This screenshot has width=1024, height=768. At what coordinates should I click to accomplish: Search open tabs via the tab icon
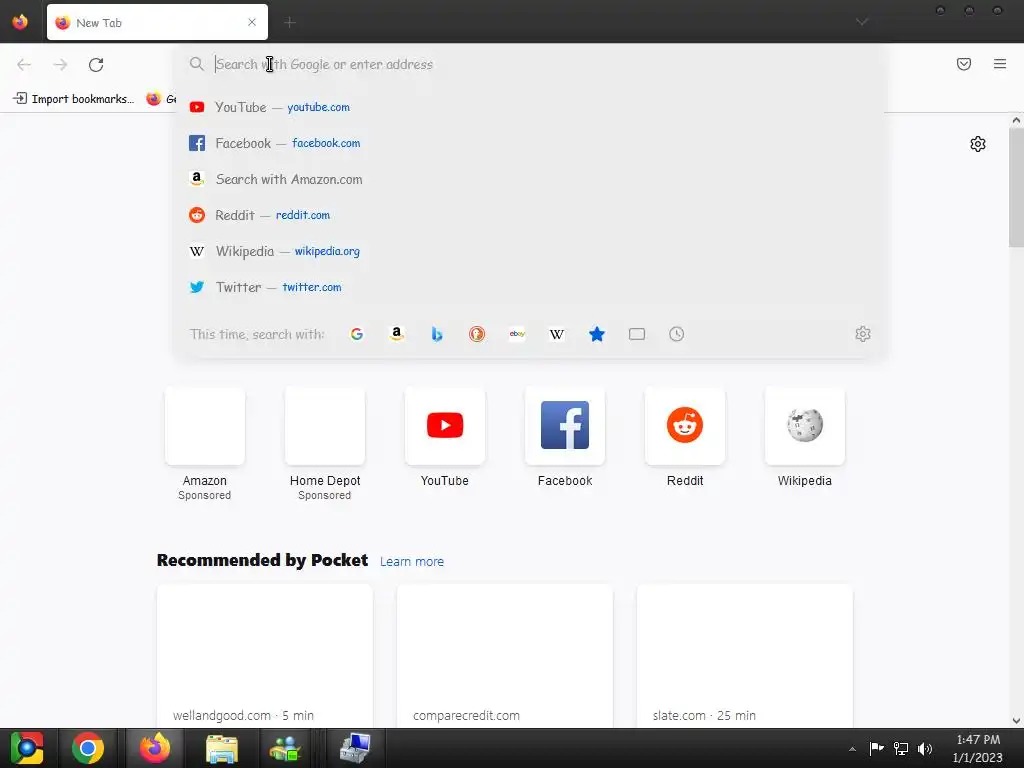click(637, 334)
